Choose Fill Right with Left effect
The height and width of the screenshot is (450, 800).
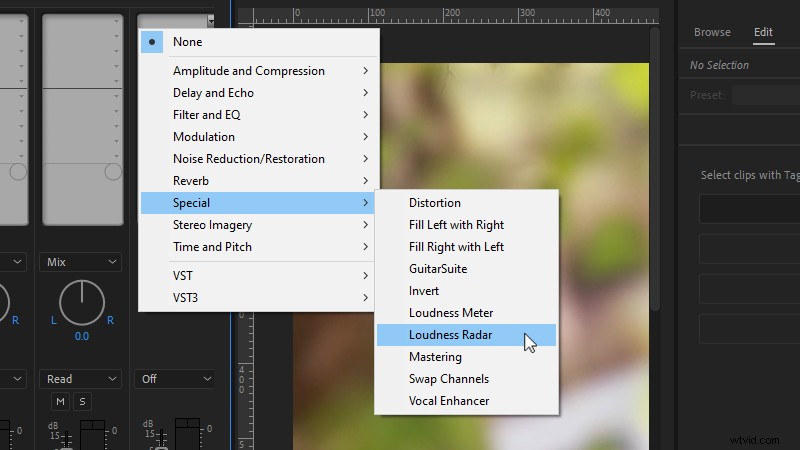point(466,247)
